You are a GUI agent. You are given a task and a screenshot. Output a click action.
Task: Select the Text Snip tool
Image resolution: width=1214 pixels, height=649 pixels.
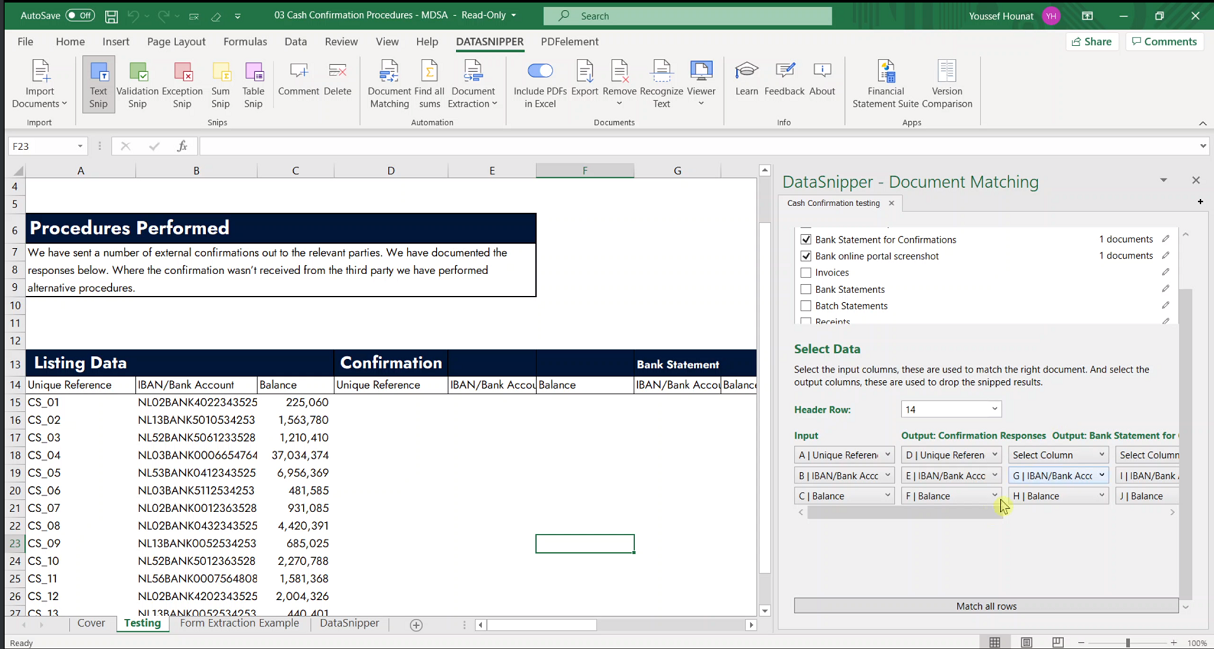click(x=97, y=84)
